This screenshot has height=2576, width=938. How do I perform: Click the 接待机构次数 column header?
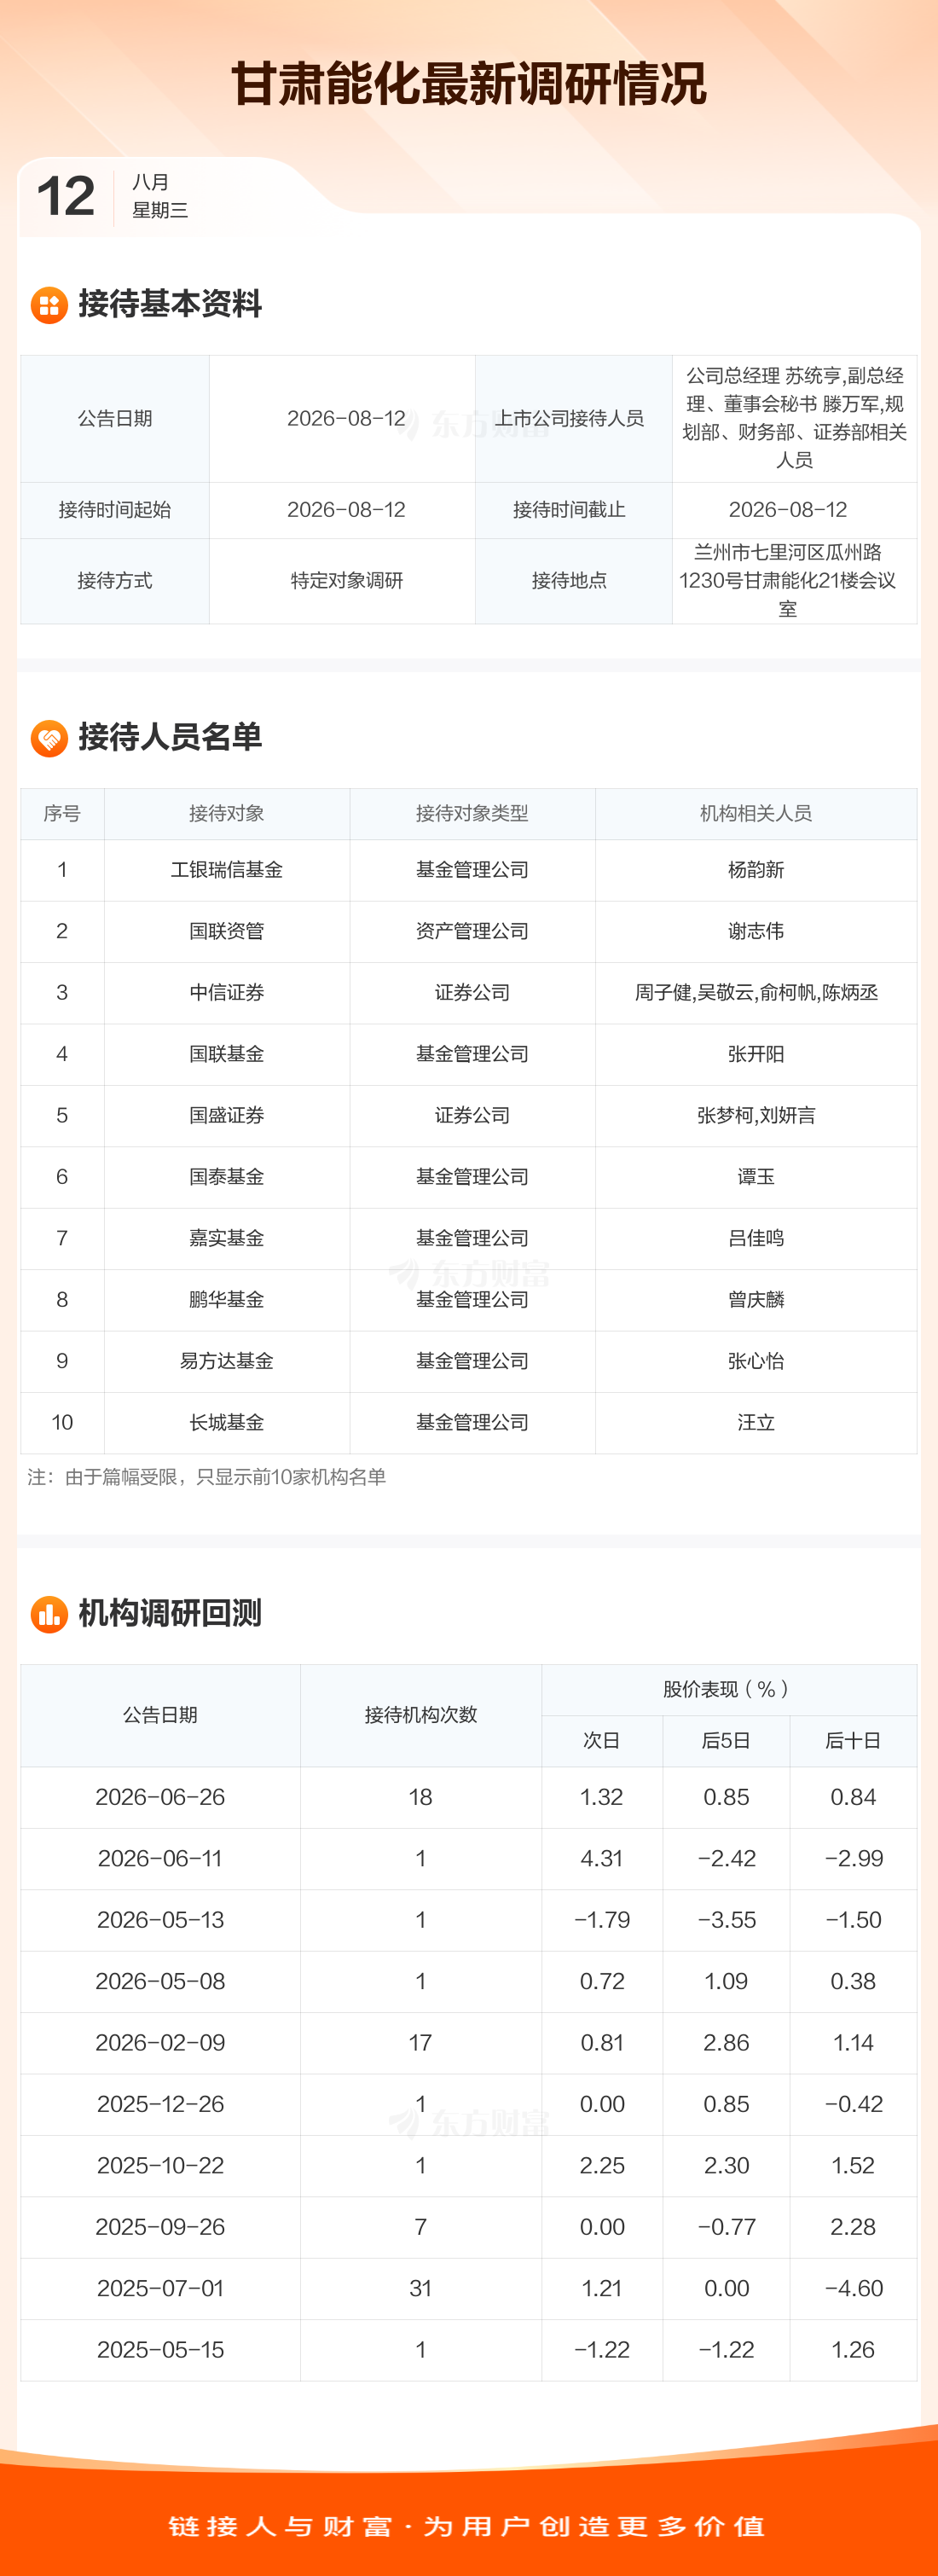pyautogui.click(x=421, y=1715)
